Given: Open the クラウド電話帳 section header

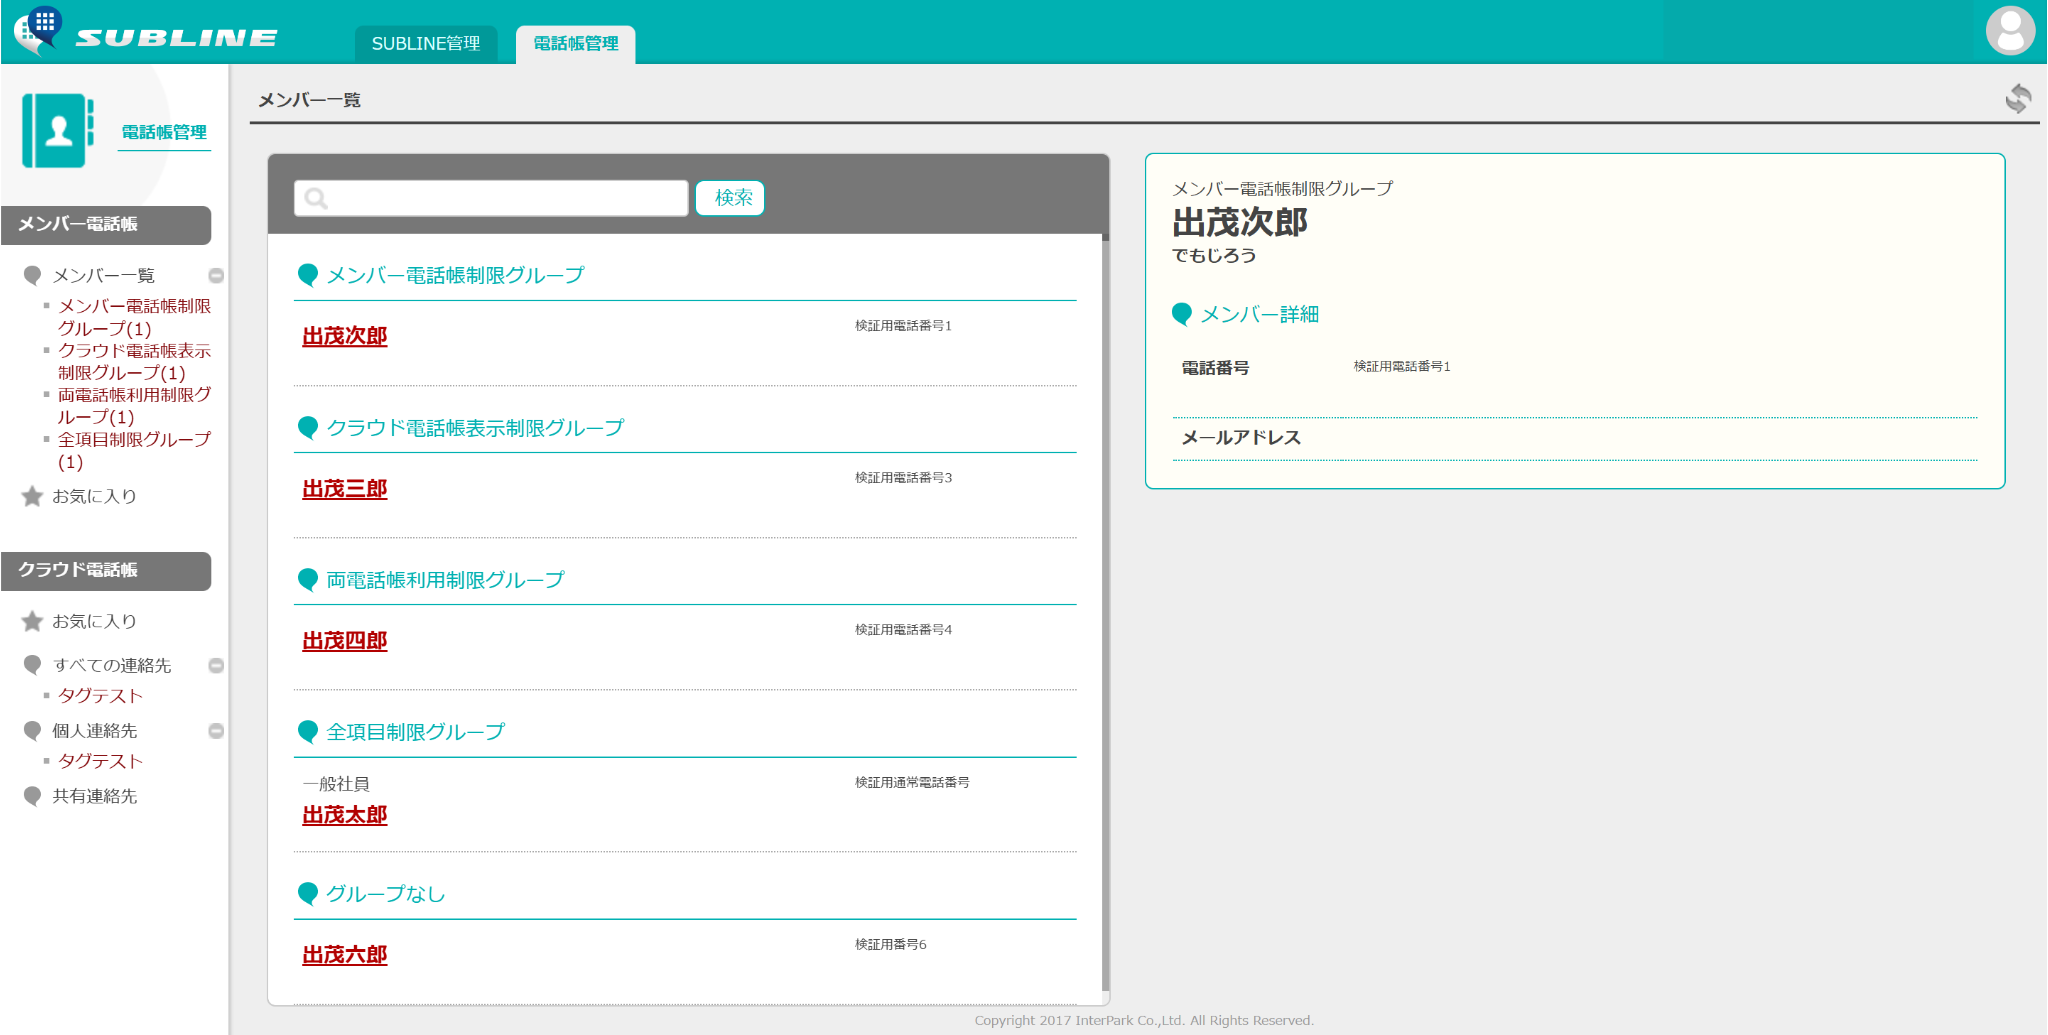Looking at the screenshot, I should pyautogui.click(x=106, y=571).
